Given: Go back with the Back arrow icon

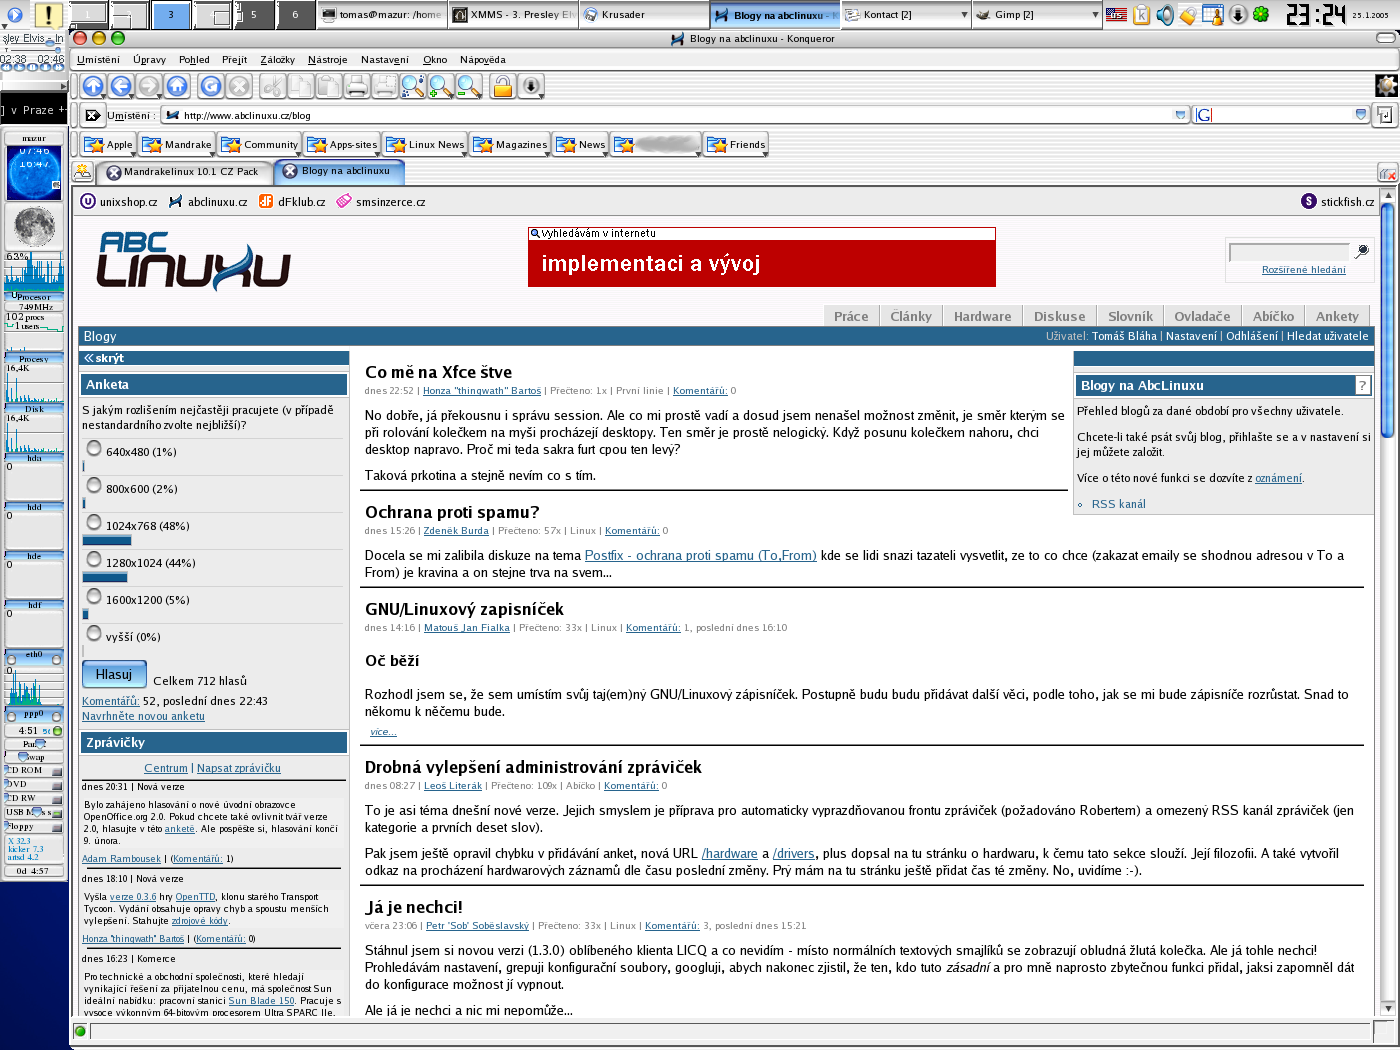Looking at the screenshot, I should (x=121, y=87).
